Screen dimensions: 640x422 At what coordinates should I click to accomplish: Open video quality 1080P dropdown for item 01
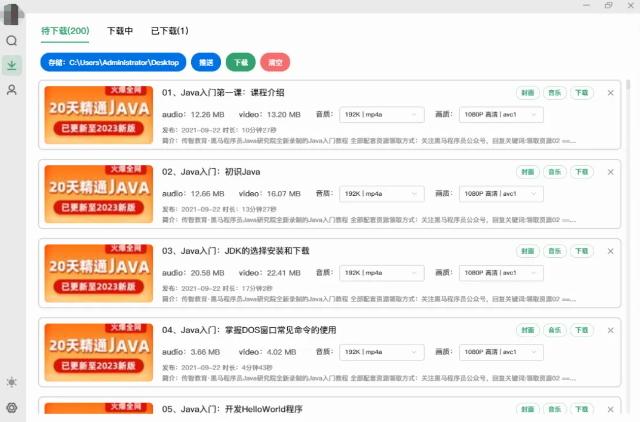pos(501,115)
